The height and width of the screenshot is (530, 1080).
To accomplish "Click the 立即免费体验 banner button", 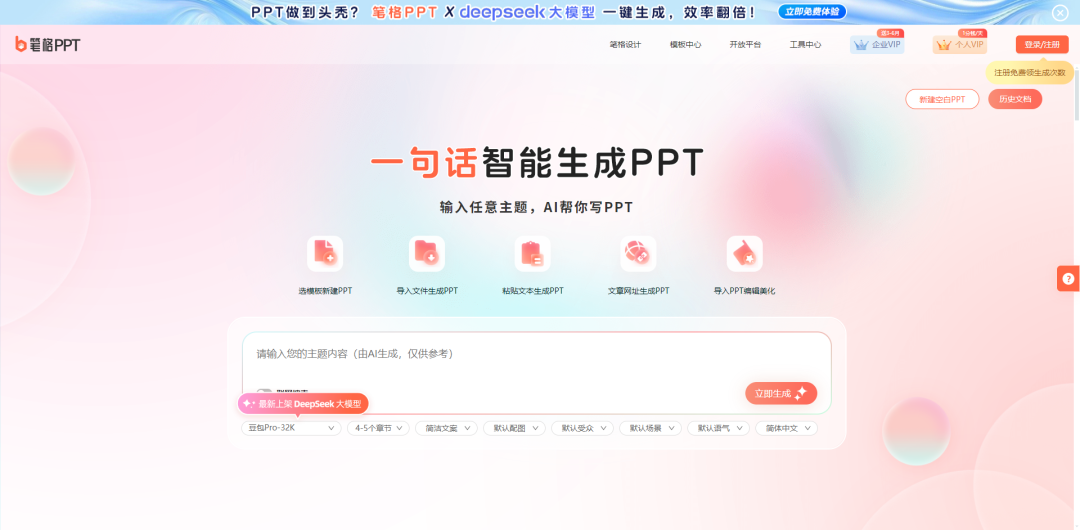I will pyautogui.click(x=812, y=12).
